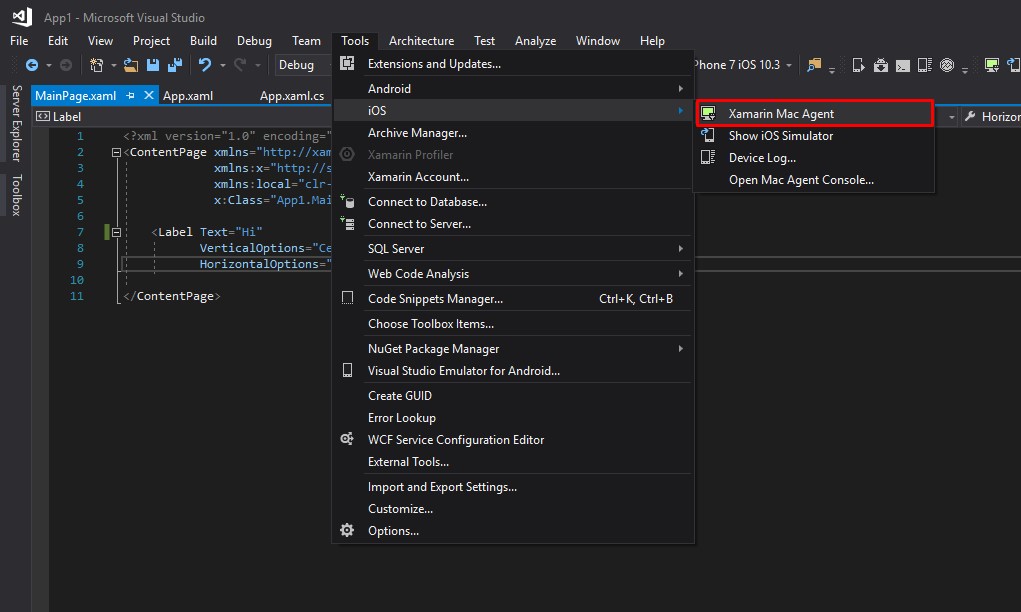
Task: Open the Analyze menu
Action: [535, 40]
